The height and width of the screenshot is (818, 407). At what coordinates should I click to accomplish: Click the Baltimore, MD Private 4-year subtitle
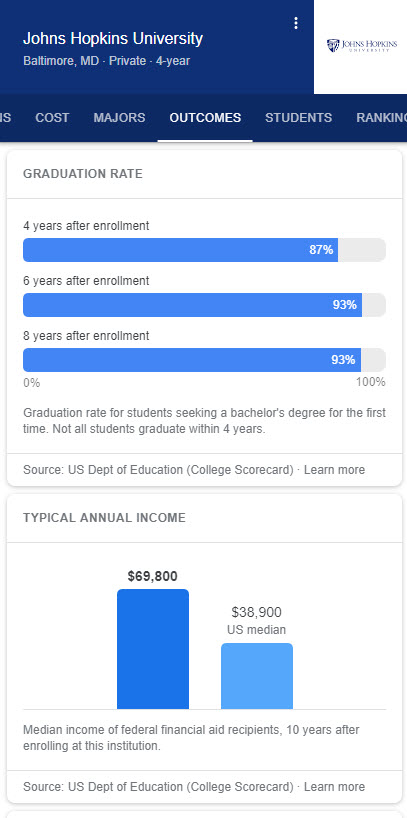(x=106, y=61)
